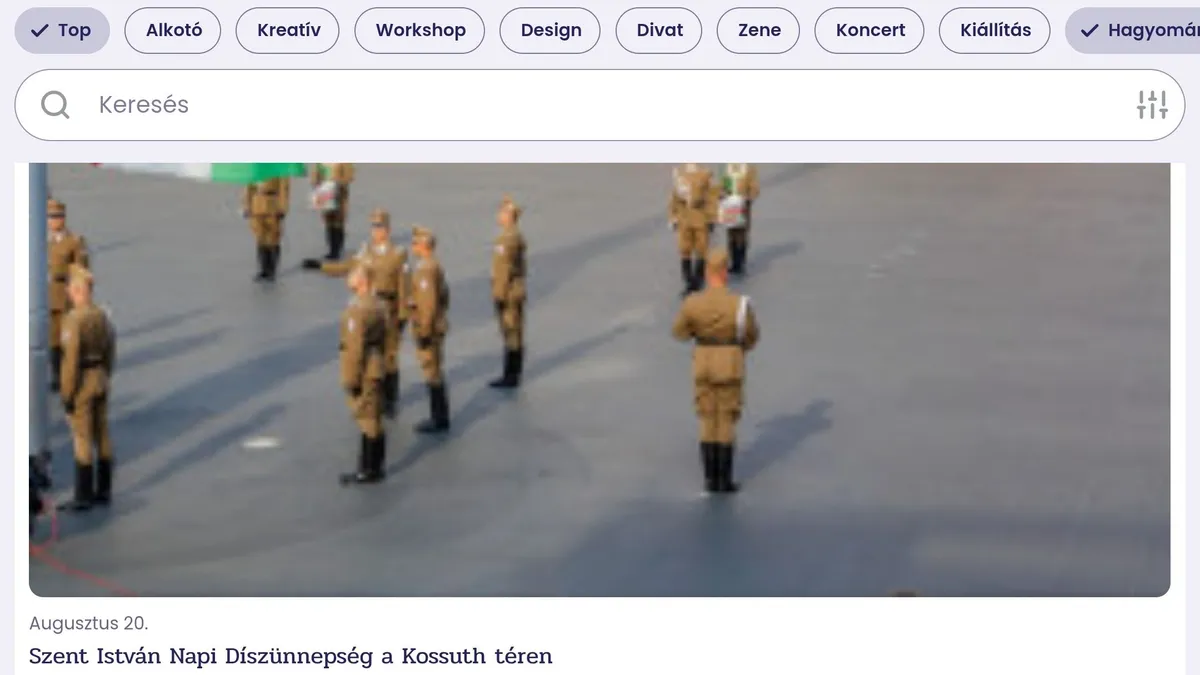Click the checkmark on the Top chip
1200x675 pixels.
(x=40, y=30)
